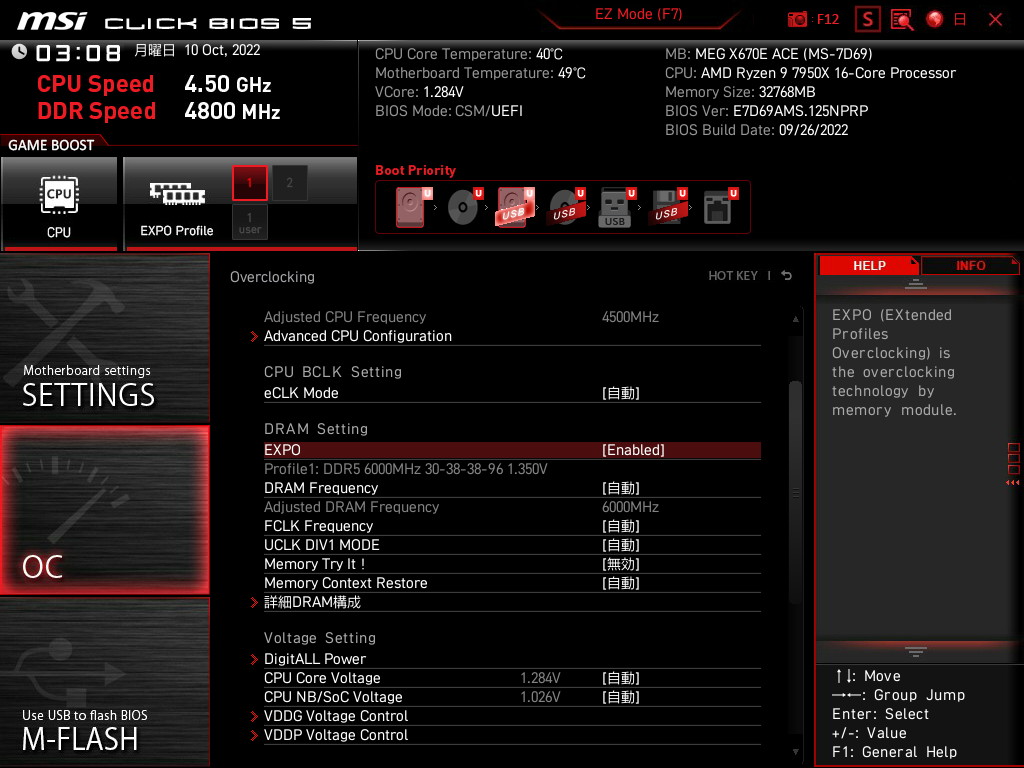Image resolution: width=1024 pixels, height=768 pixels.
Task: Click the settings list scroll down arrow
Action: tap(795, 752)
